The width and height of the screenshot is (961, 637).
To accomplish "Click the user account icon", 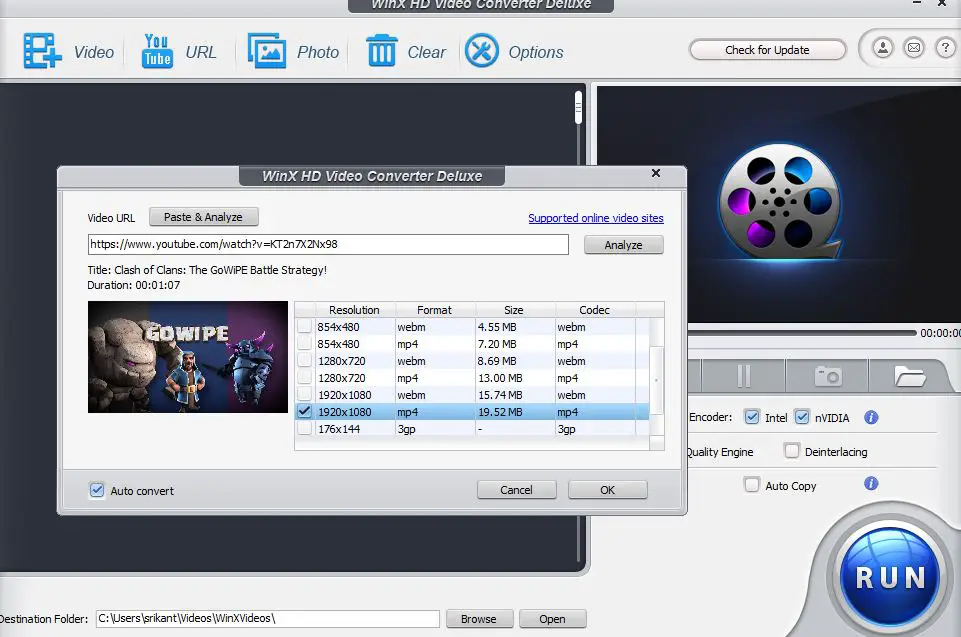I will click(x=883, y=47).
